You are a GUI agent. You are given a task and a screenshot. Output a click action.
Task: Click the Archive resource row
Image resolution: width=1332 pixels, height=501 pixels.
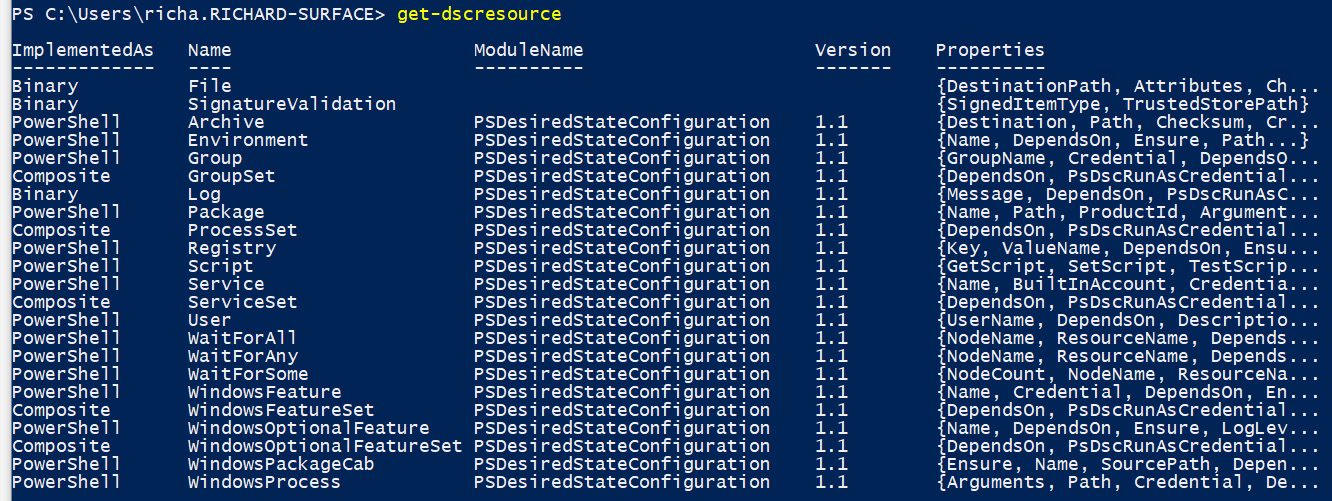point(665,122)
